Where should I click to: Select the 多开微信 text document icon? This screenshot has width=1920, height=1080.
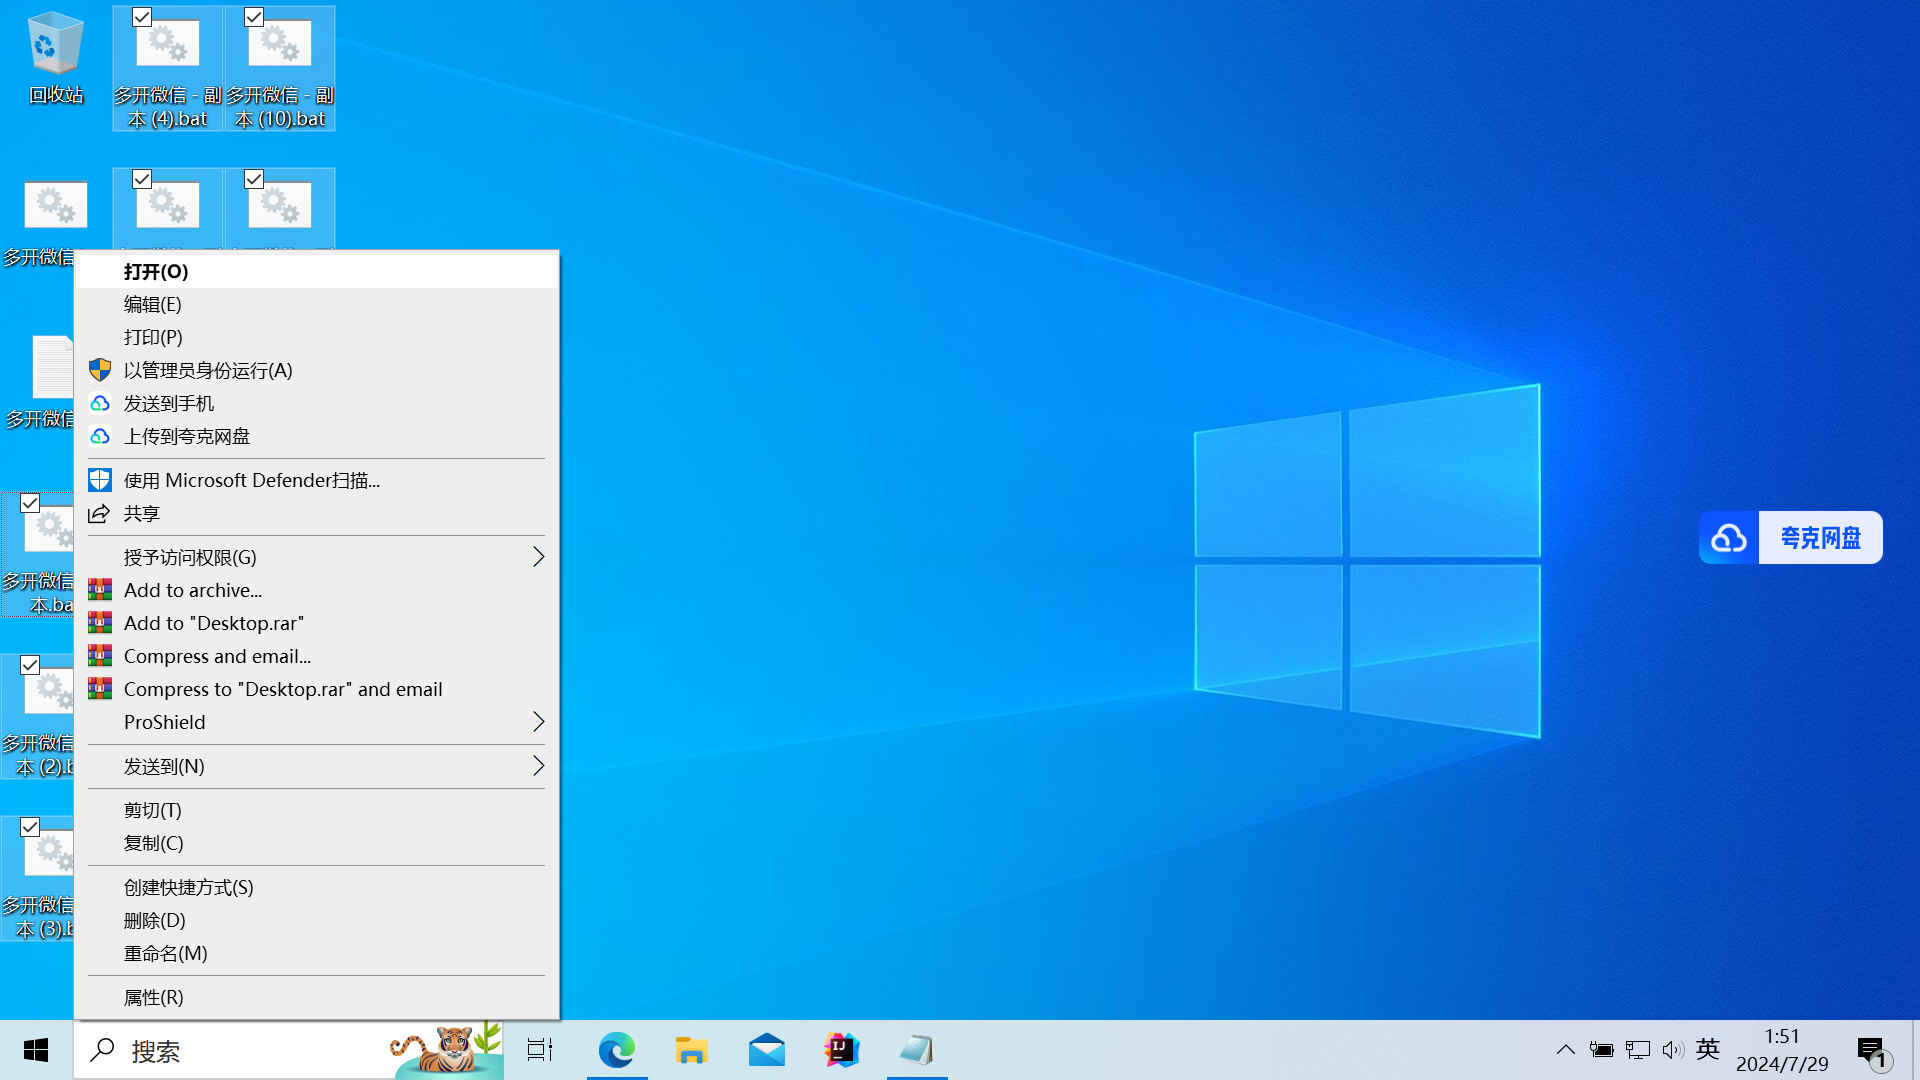(x=40, y=382)
